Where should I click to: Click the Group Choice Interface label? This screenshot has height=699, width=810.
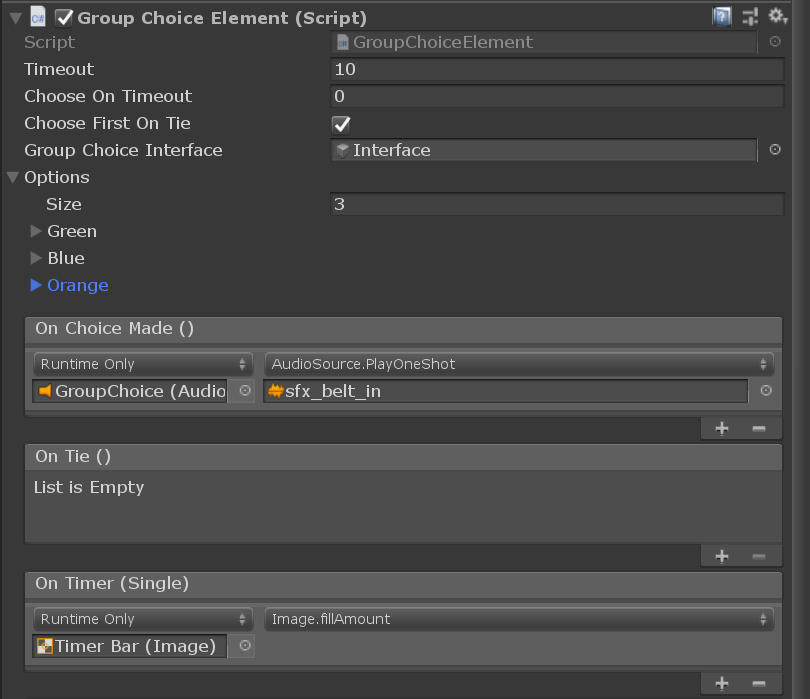[123, 150]
